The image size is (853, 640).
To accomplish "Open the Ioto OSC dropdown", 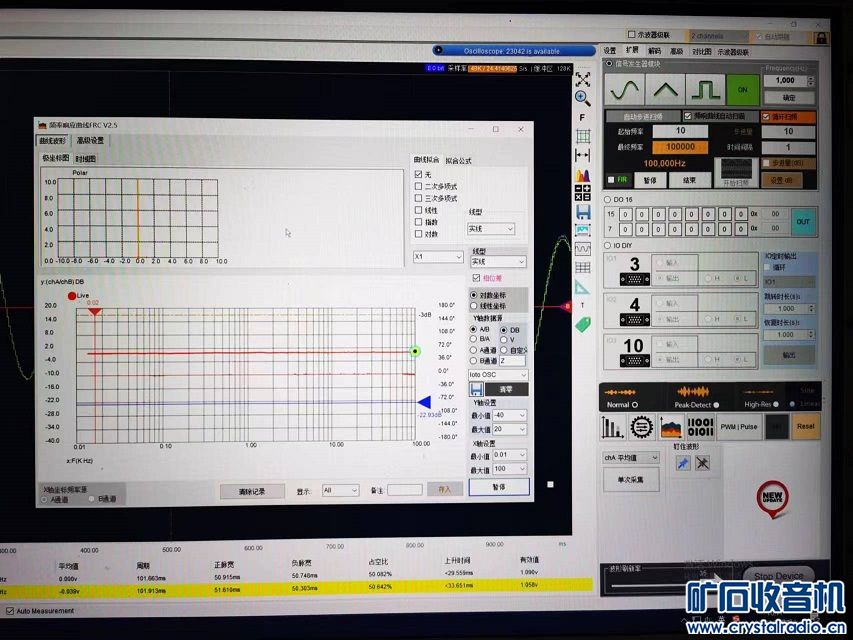I will (x=498, y=374).
